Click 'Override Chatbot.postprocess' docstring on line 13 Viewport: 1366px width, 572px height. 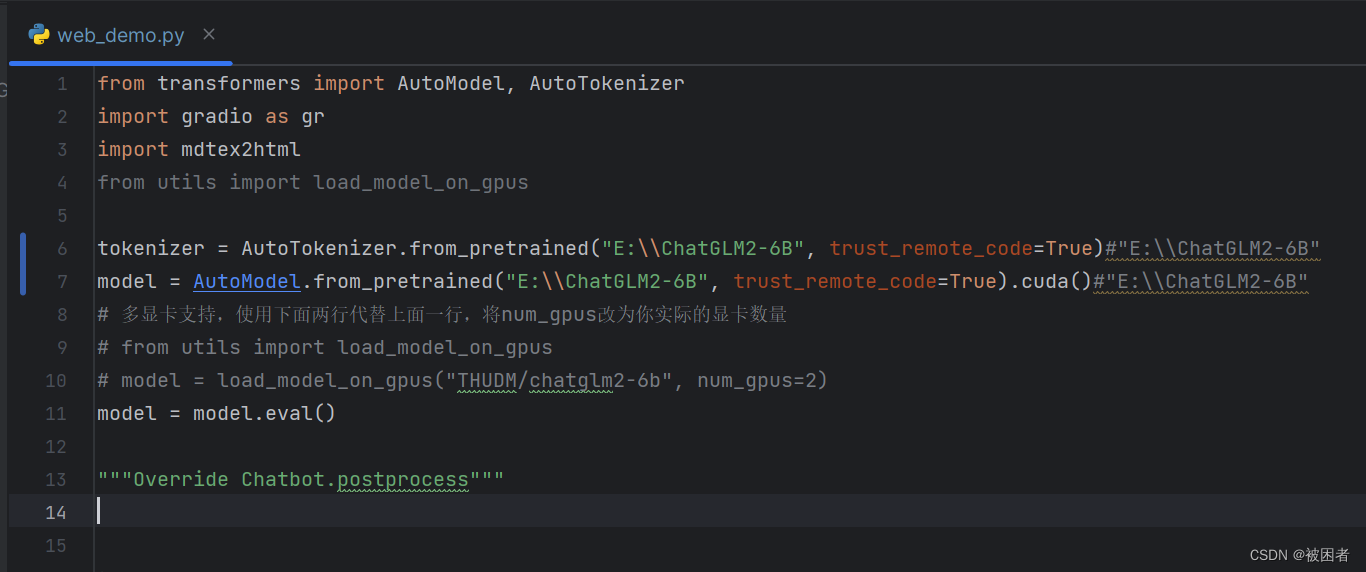coord(301,480)
